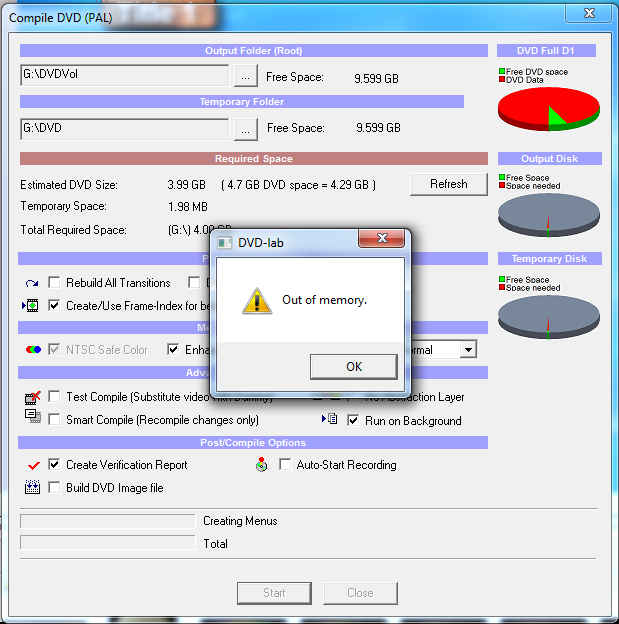
Task: Enable Smart Compile checkbox
Action: point(54,419)
